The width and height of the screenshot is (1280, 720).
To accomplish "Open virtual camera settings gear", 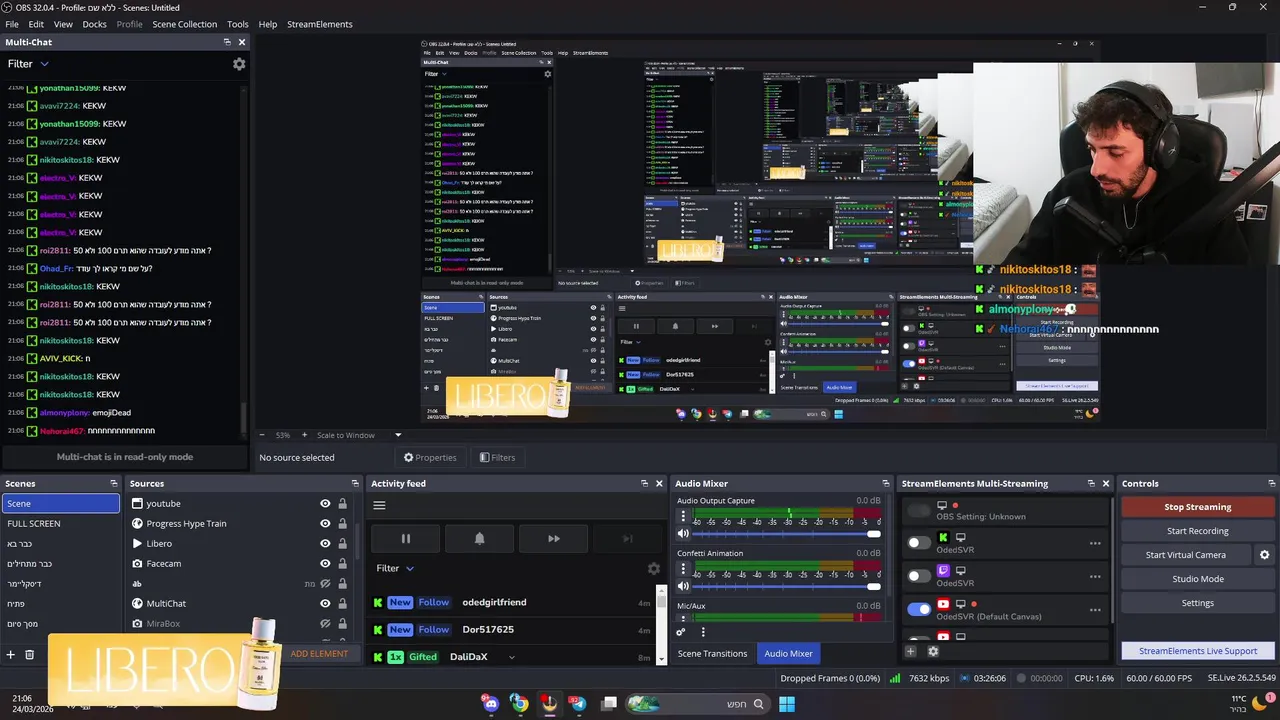I will click(1264, 555).
